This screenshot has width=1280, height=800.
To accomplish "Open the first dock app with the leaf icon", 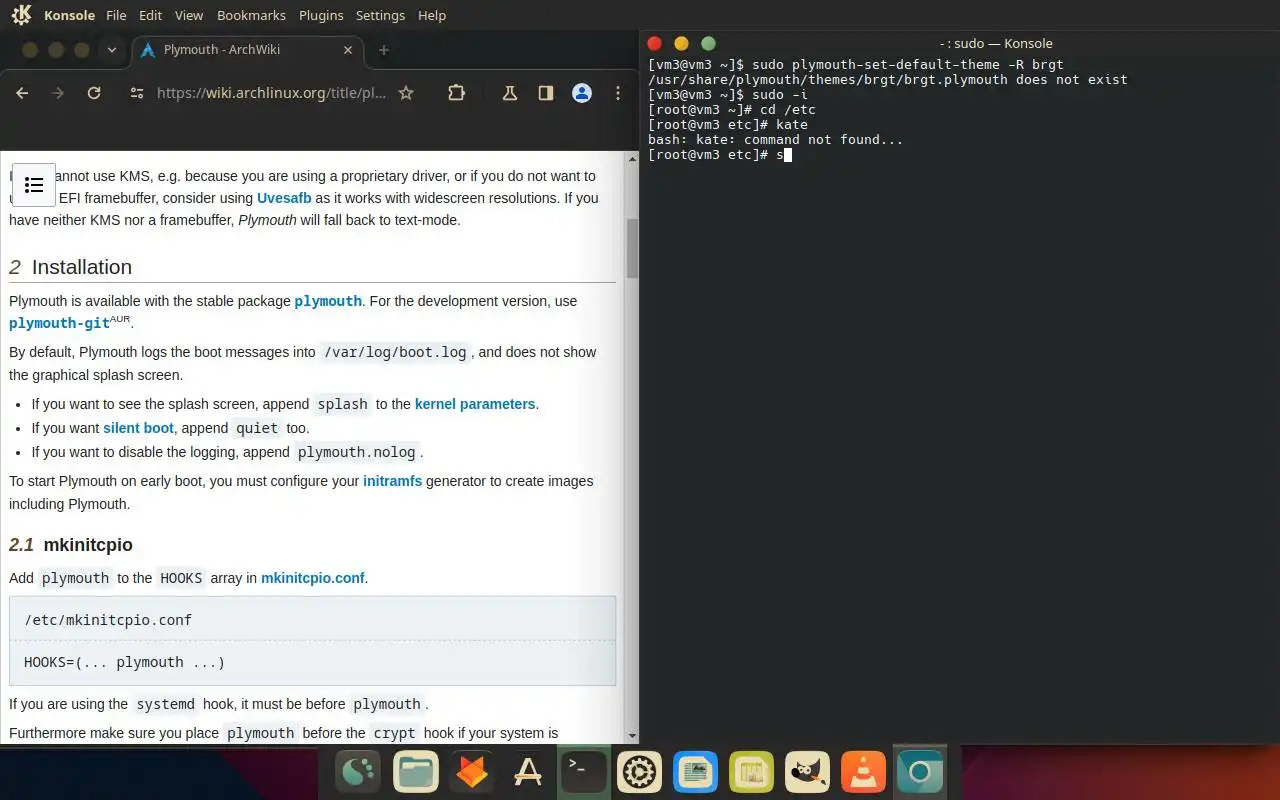I will pyautogui.click(x=359, y=772).
